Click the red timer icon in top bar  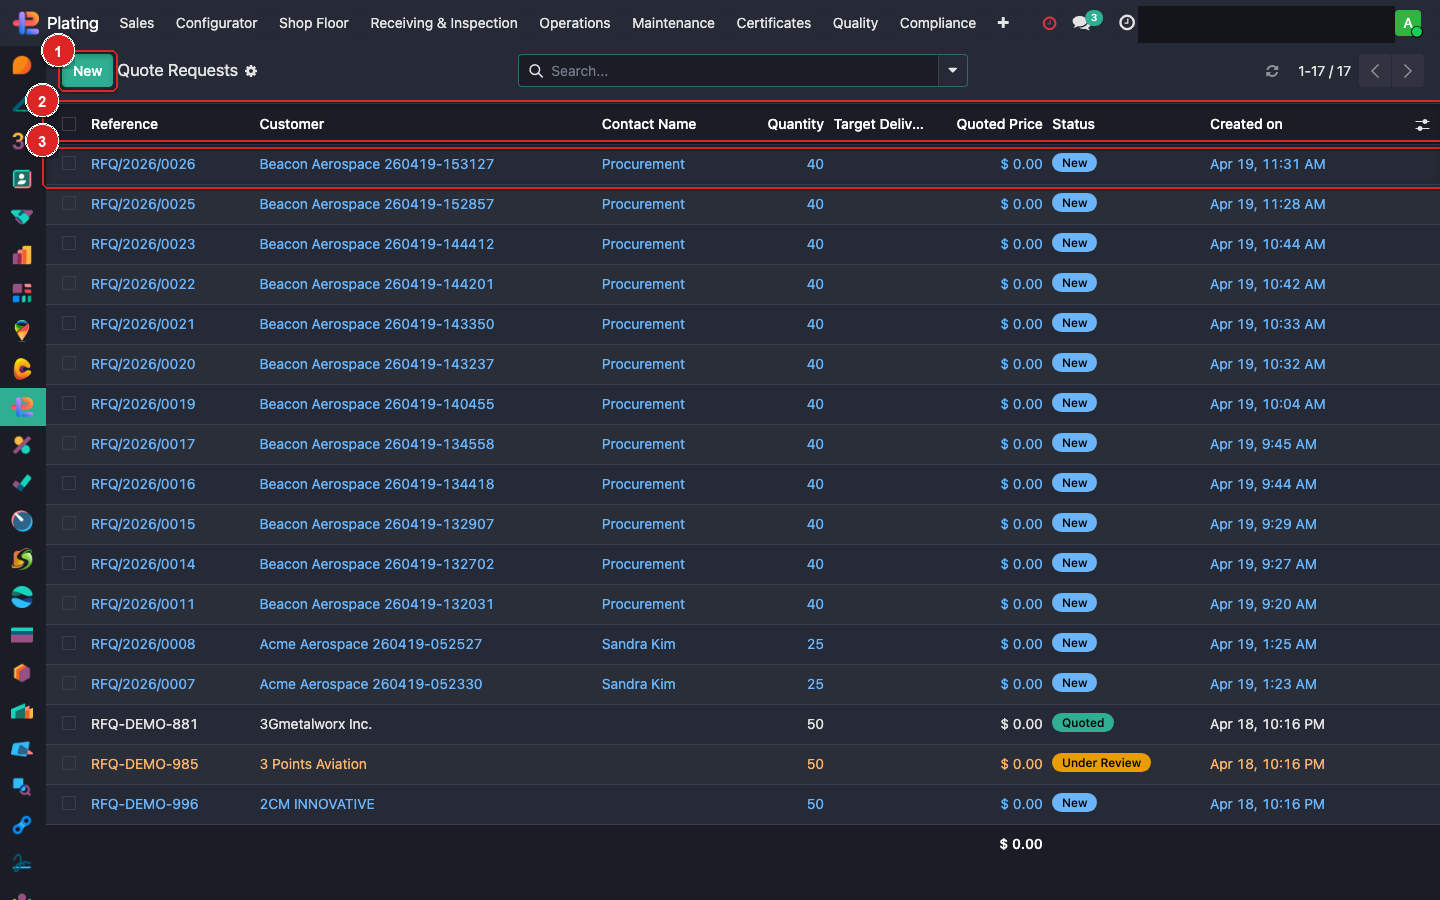click(x=1049, y=23)
